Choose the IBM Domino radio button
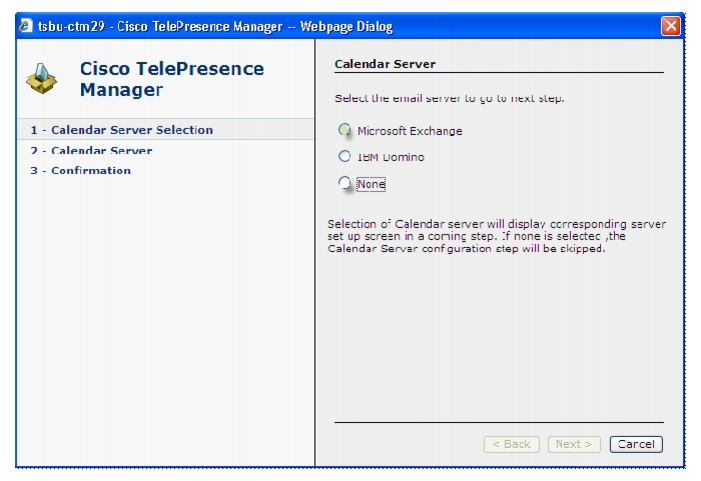This screenshot has height=481, width=701. tap(344, 156)
